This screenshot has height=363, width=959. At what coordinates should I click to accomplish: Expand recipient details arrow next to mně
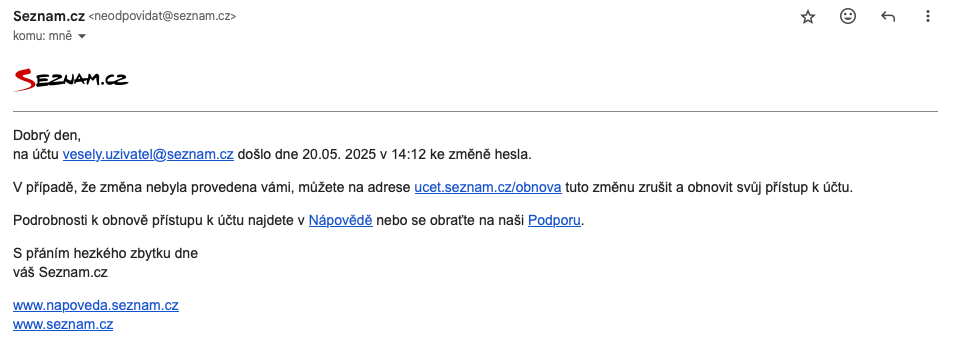(x=82, y=36)
